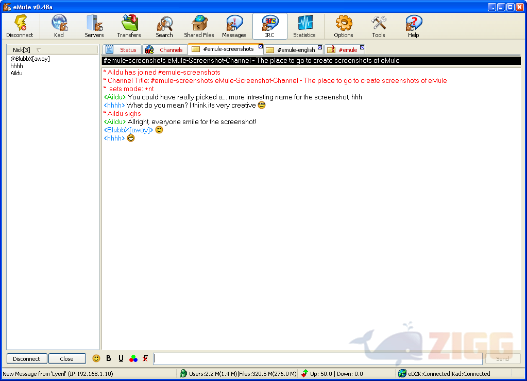Click the IRC Disconnect button

[27, 358]
